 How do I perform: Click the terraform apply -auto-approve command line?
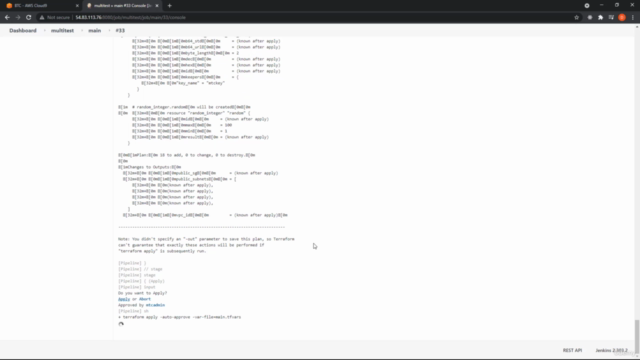tap(180, 317)
